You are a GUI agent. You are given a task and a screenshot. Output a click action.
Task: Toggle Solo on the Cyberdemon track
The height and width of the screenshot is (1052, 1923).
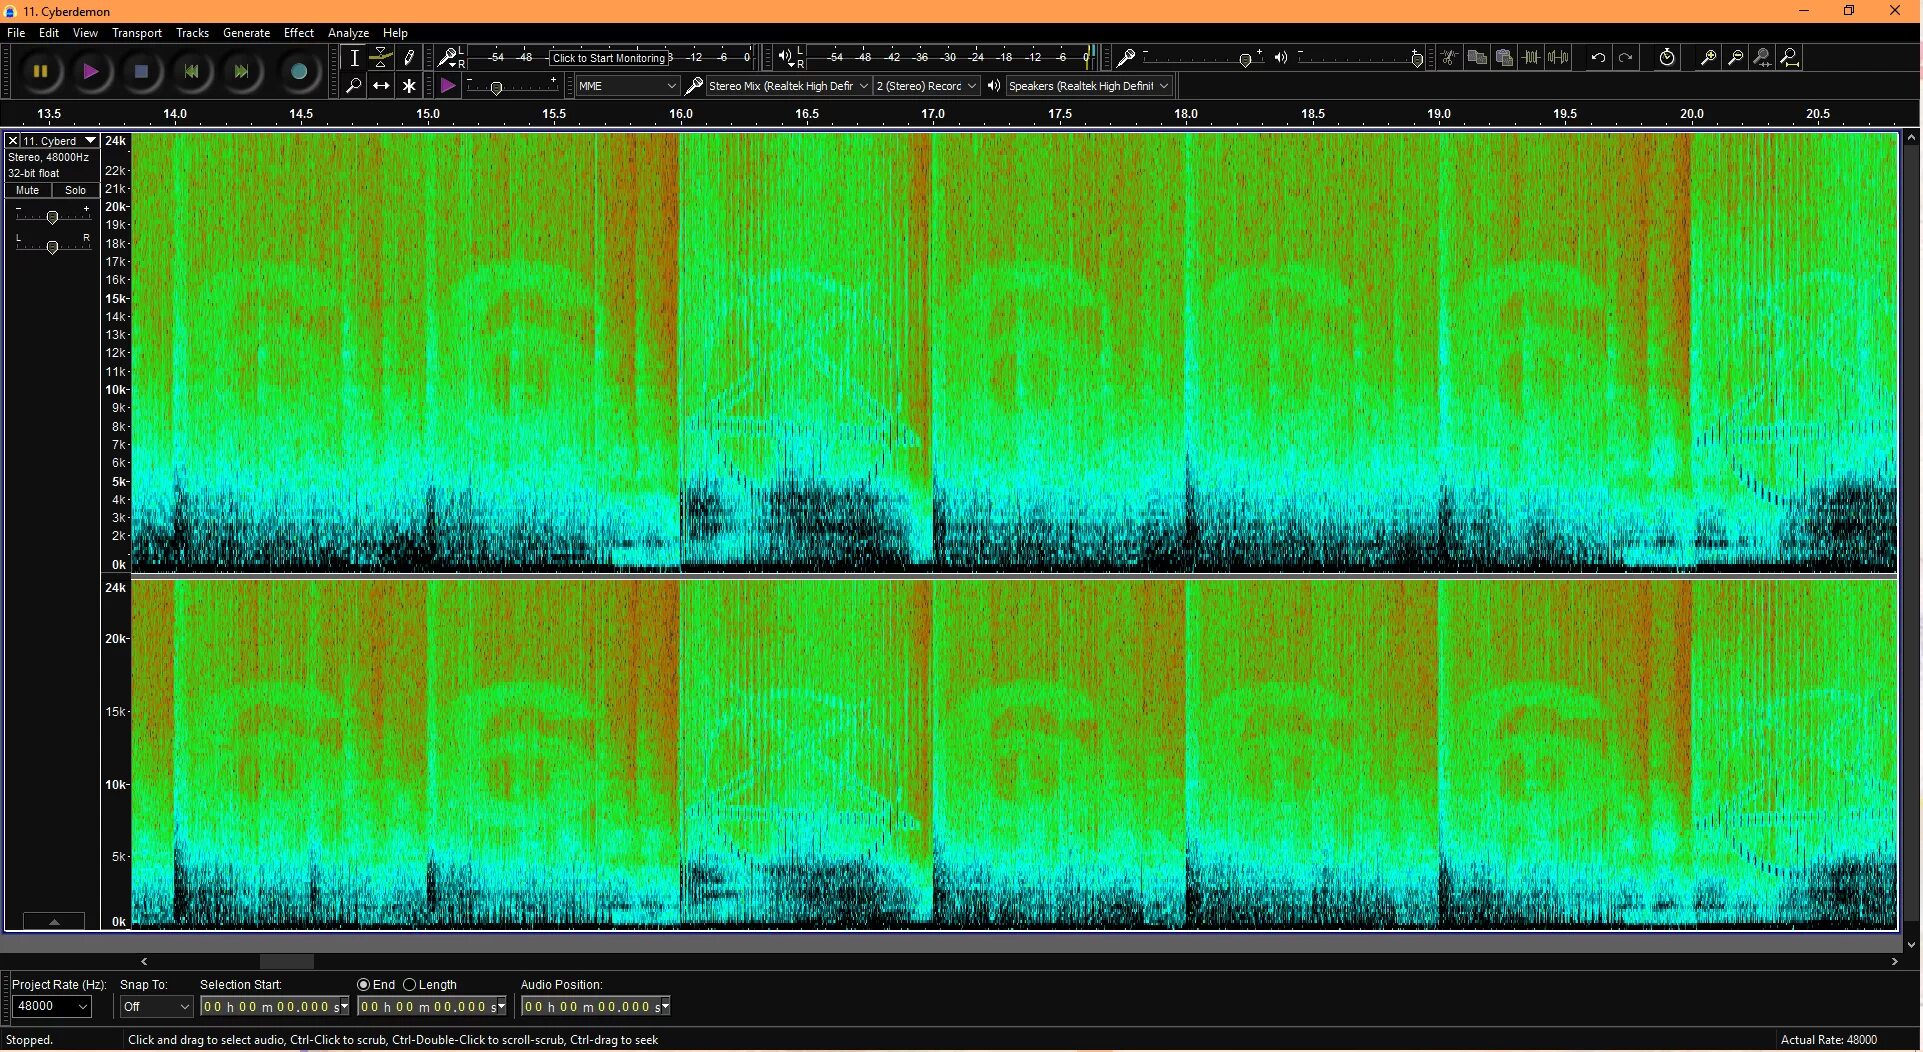pos(75,190)
